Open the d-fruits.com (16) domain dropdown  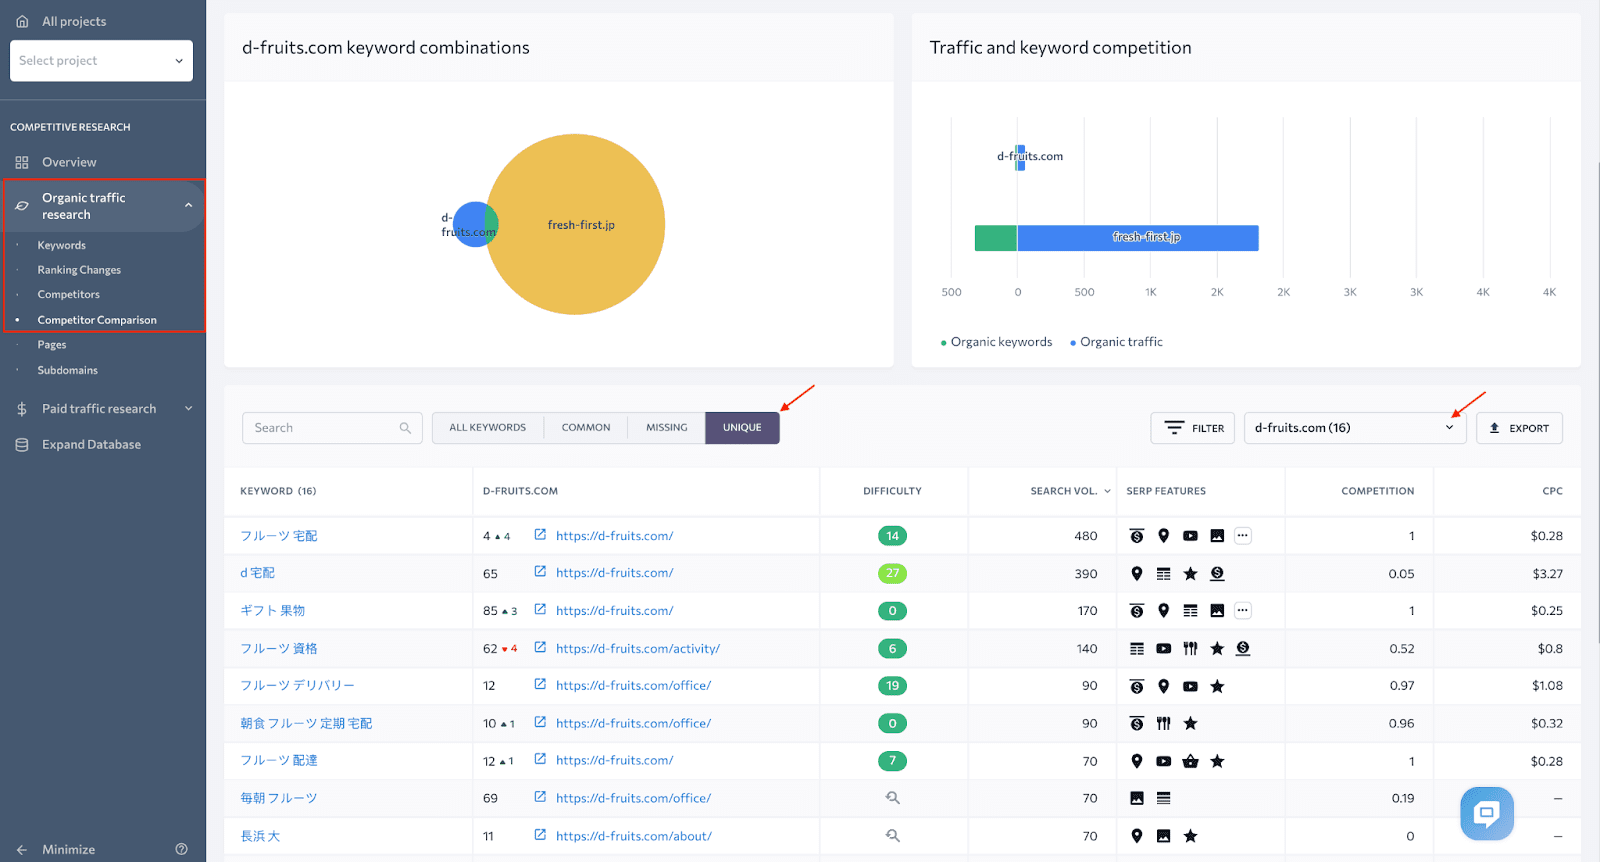(1355, 428)
